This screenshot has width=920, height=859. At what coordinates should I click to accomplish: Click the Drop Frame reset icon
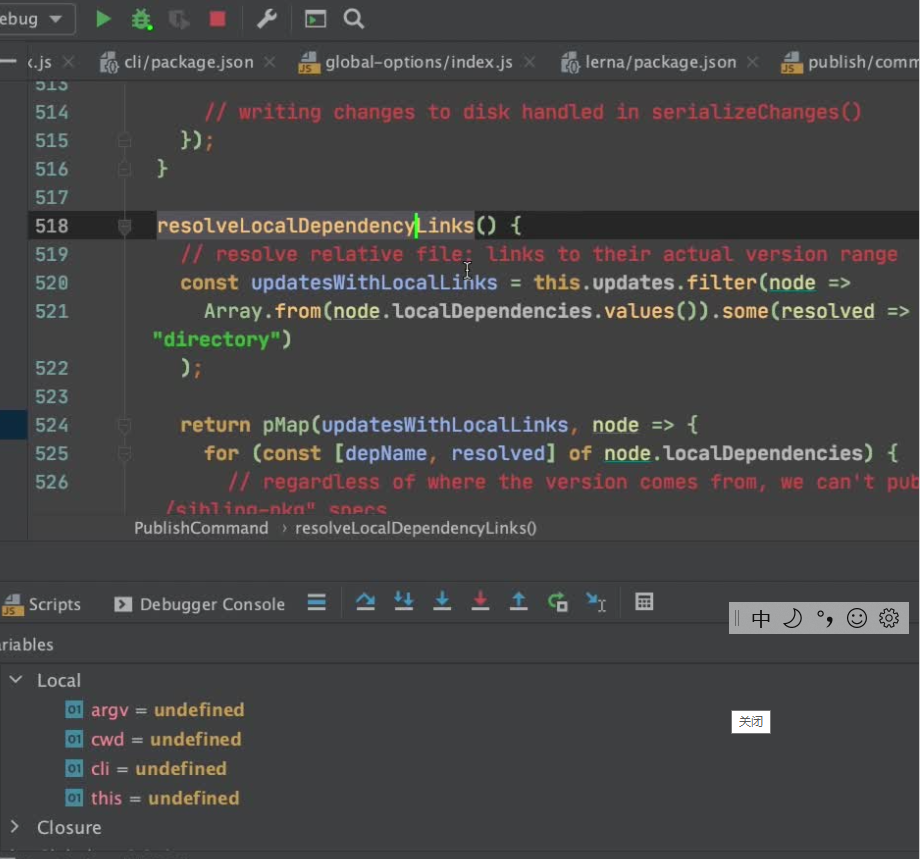click(557, 603)
